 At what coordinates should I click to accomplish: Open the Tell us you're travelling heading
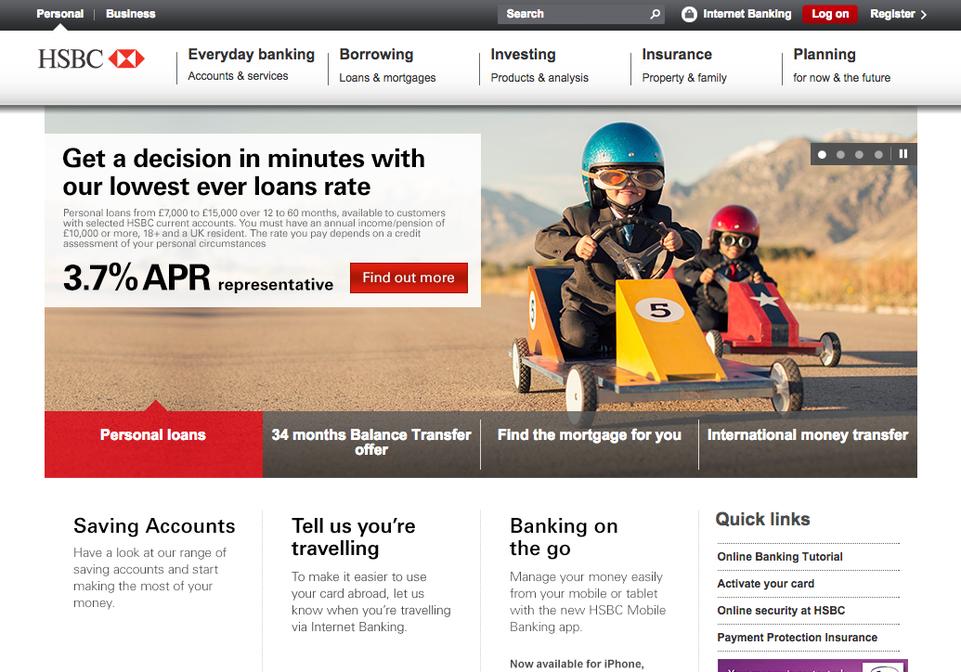[x=354, y=537]
